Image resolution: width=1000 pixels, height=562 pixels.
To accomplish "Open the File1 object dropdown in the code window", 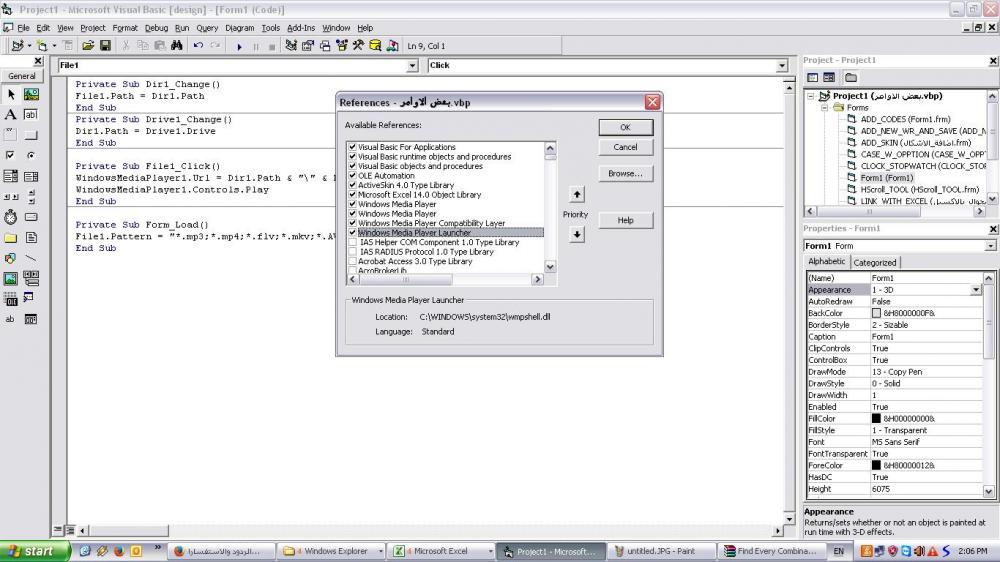I will coord(413,66).
